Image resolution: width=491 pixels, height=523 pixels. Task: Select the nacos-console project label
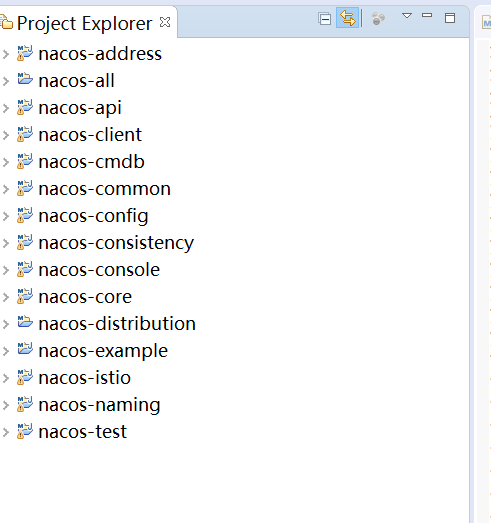tap(99, 270)
